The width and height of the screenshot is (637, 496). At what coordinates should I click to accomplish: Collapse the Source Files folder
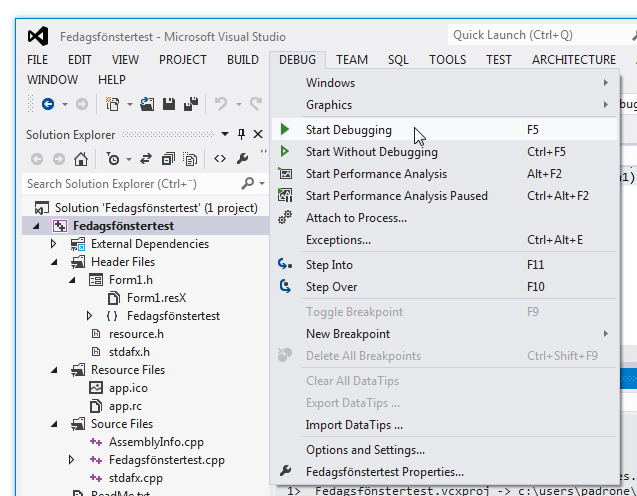(54, 424)
